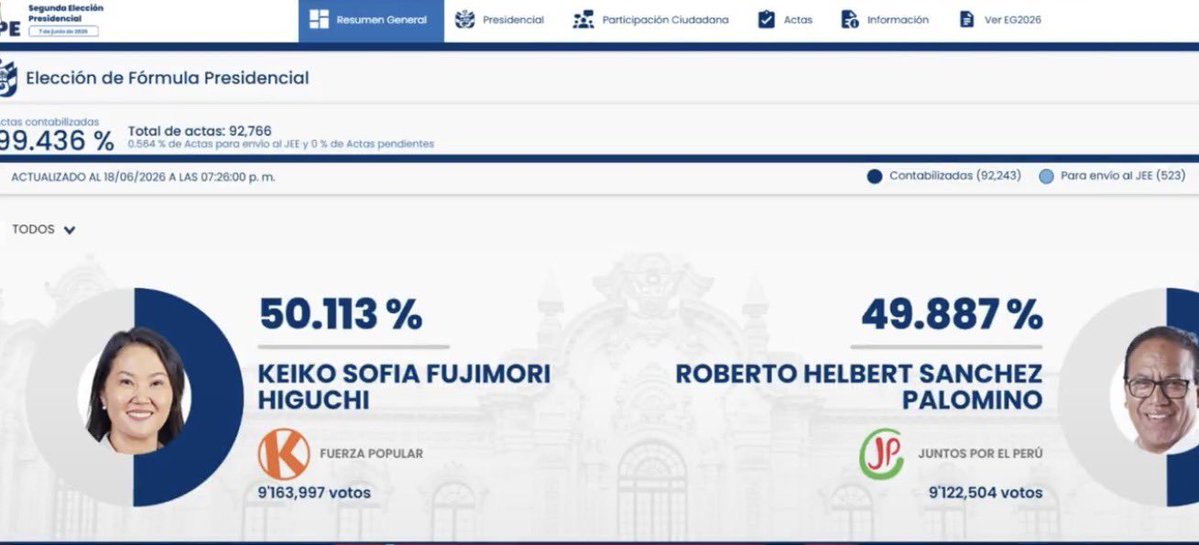Click Keiko Fujimori's candidate photo
This screenshot has height=545, width=1199.
136,391
